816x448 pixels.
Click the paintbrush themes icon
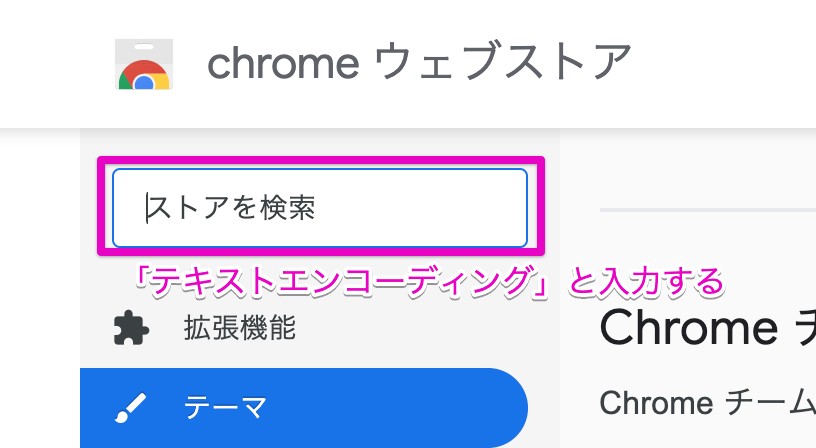pyautogui.click(x=130, y=407)
